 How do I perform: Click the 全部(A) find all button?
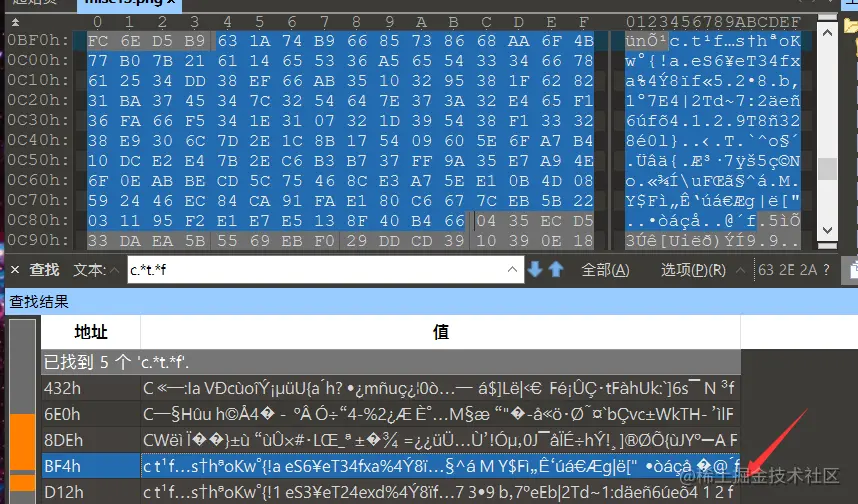tap(605, 270)
